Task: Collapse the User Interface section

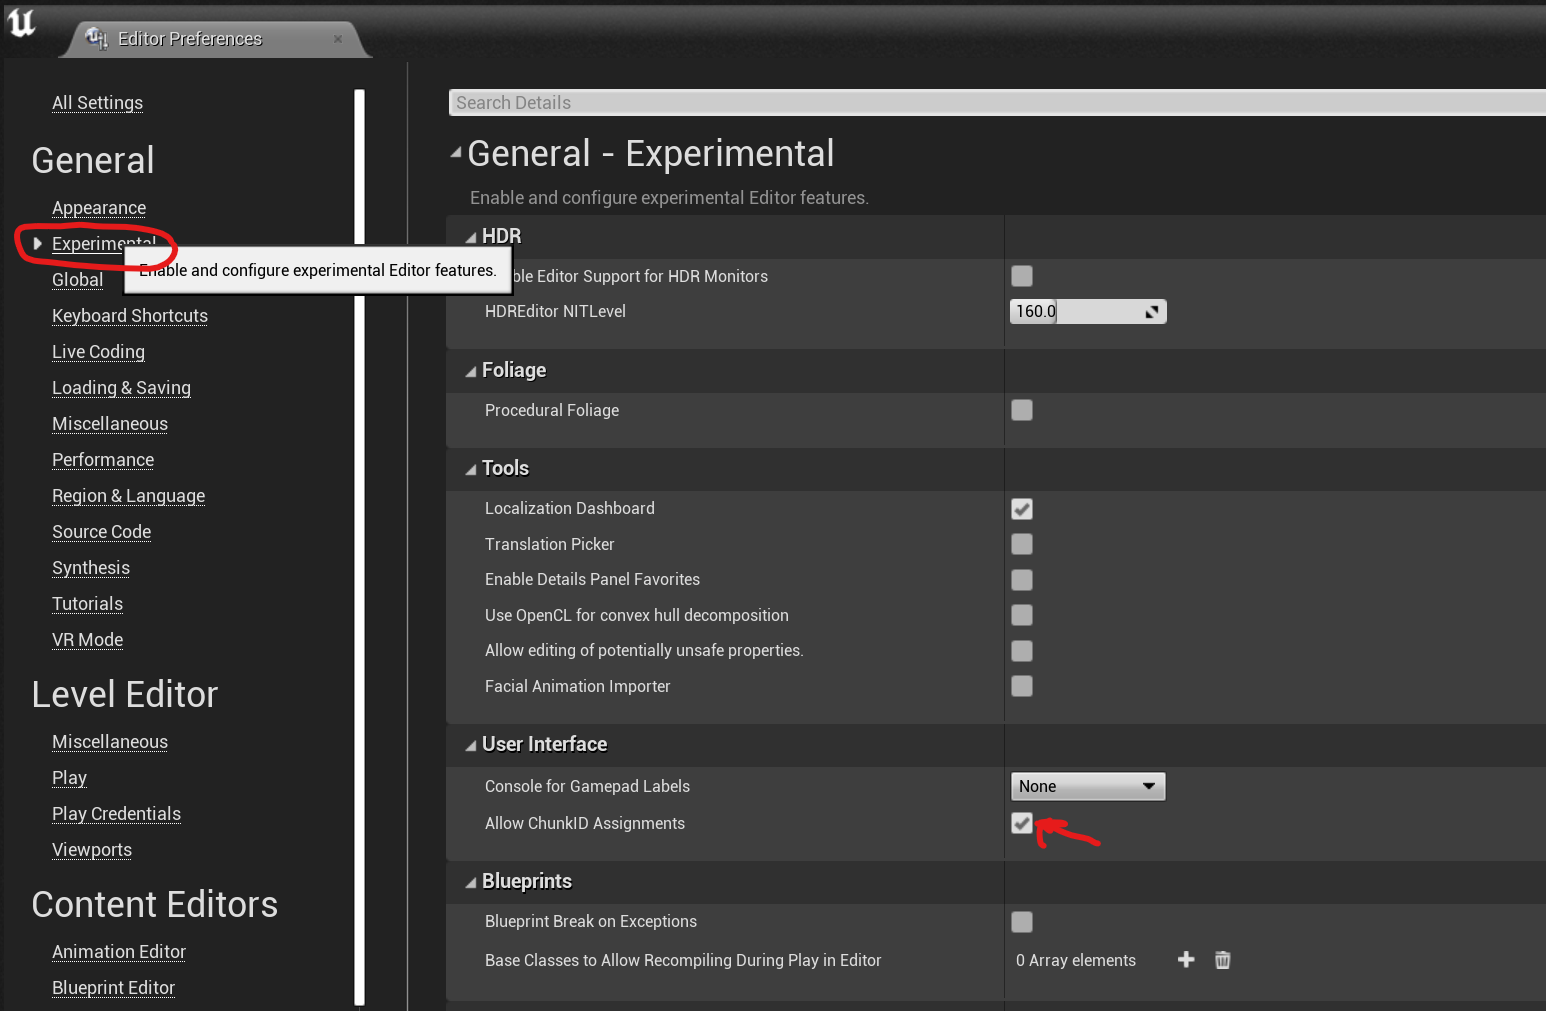Action: coord(471,745)
